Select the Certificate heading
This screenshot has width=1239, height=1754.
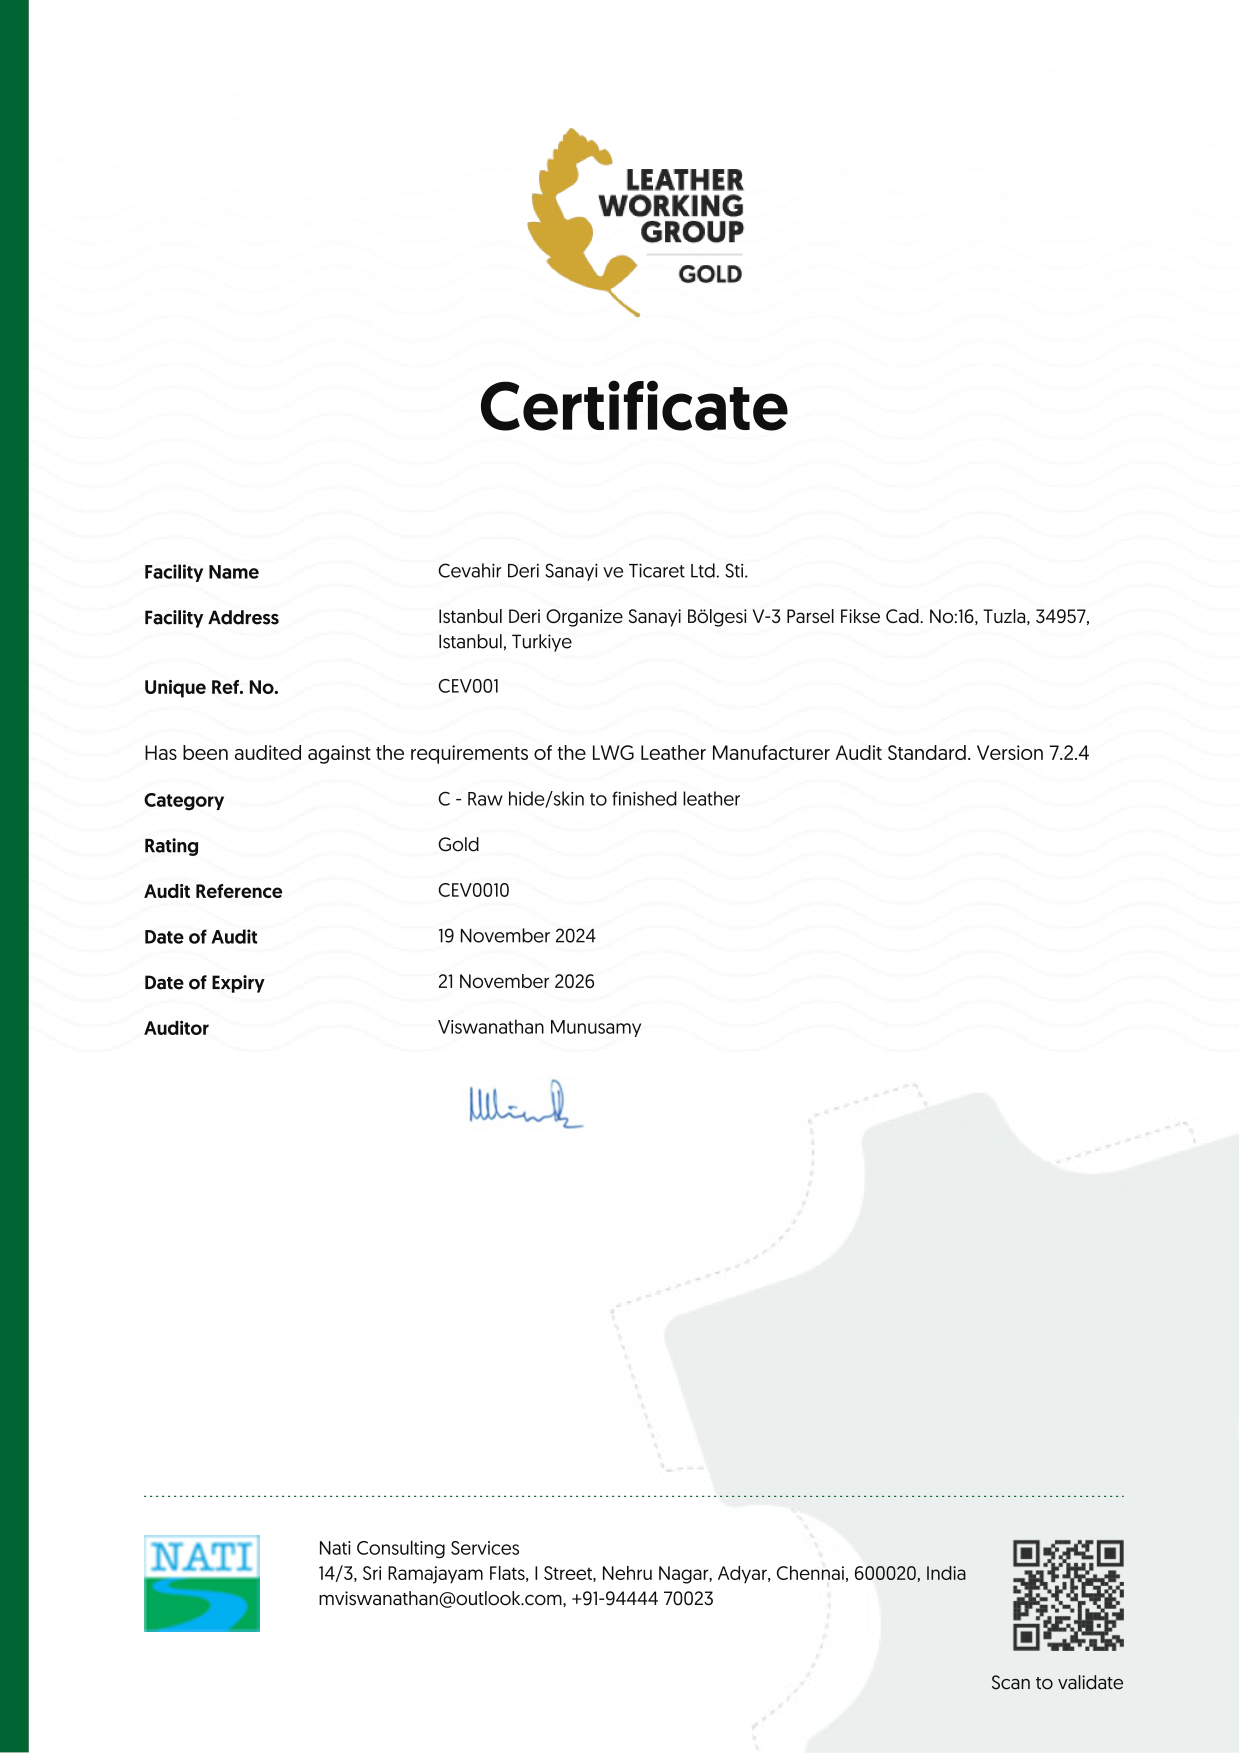pos(633,408)
